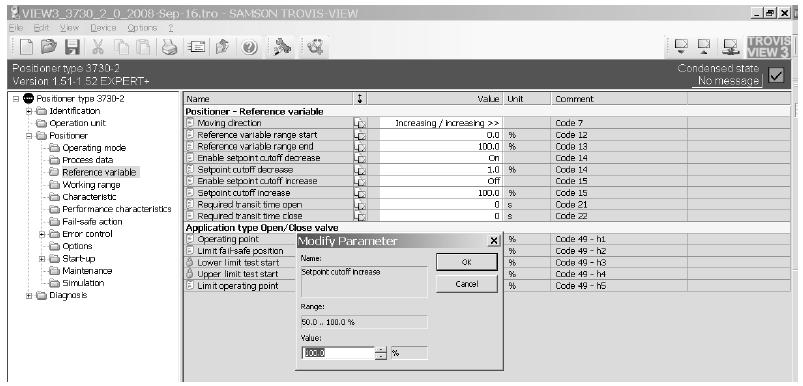Click the folder with up-arrow toolbar icon
This screenshot has width=803, height=386.
coord(222,47)
